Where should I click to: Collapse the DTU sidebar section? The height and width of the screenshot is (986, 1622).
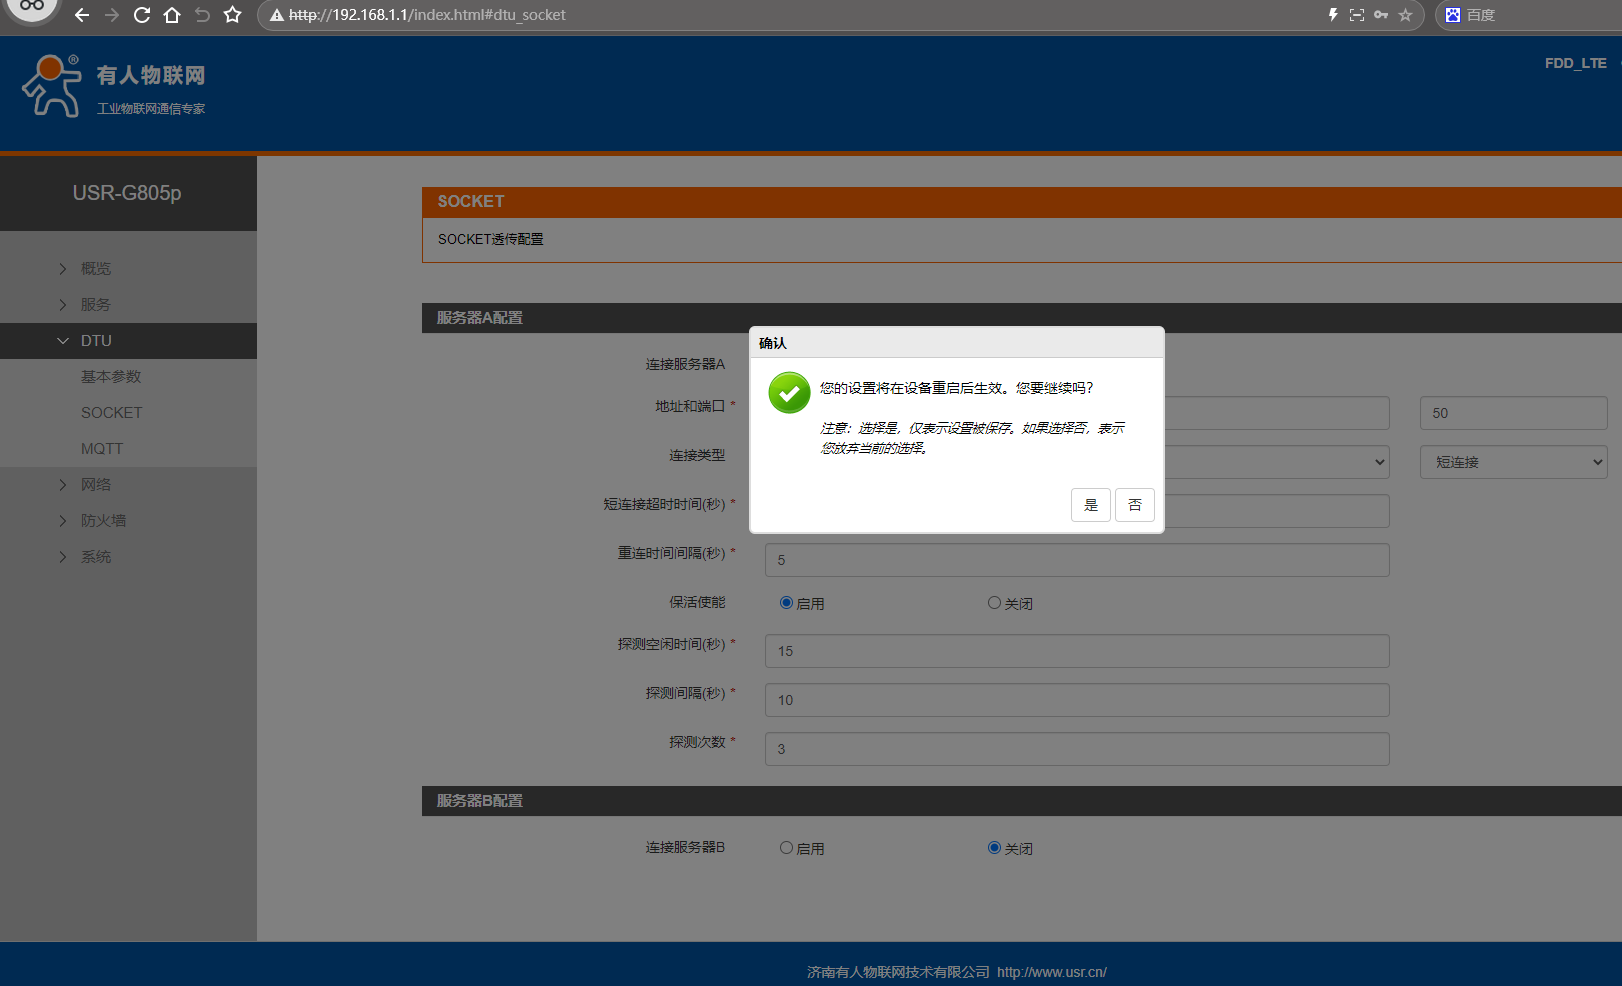(x=96, y=341)
